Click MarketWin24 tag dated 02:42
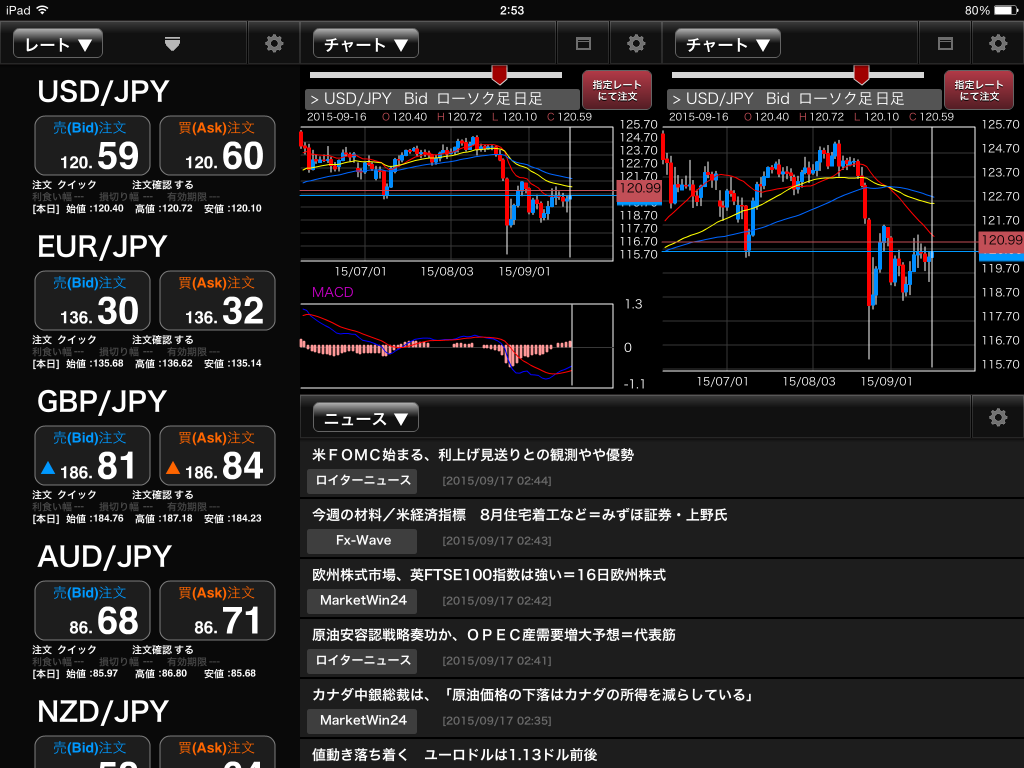The image size is (1024, 768). [362, 601]
